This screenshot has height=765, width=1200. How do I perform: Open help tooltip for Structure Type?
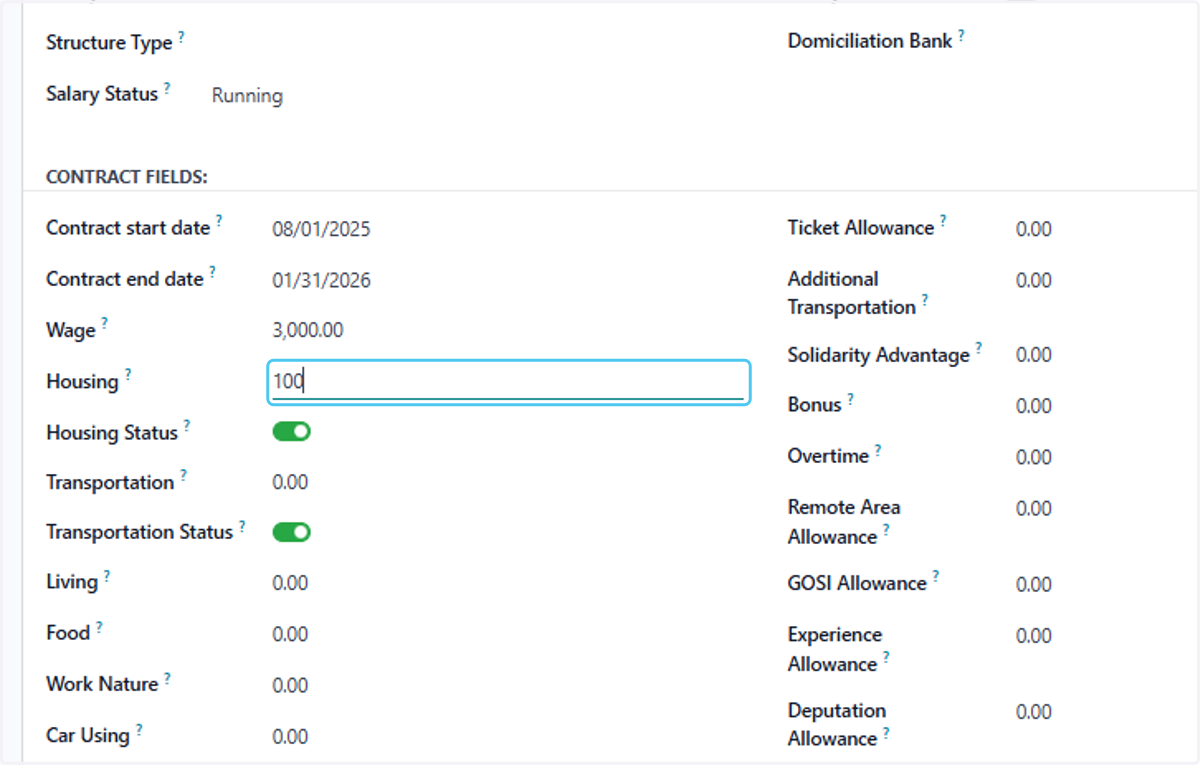click(181, 37)
